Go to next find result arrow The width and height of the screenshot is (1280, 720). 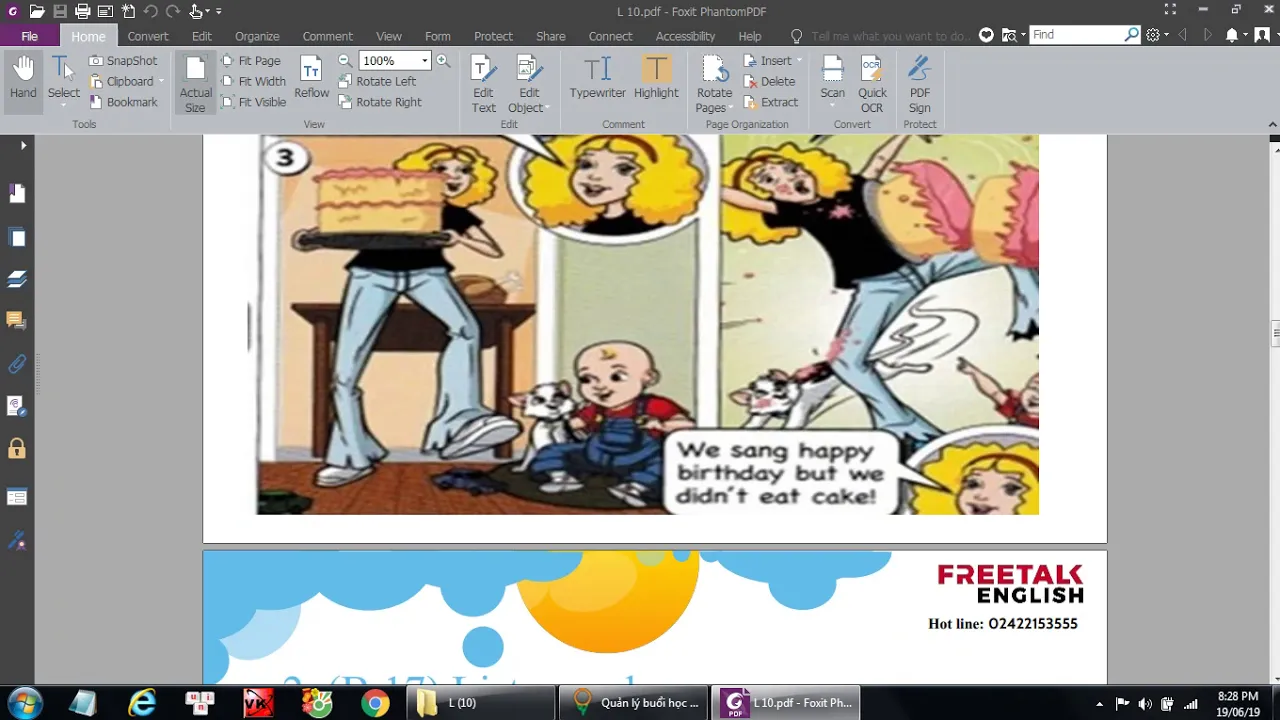click(x=1207, y=35)
